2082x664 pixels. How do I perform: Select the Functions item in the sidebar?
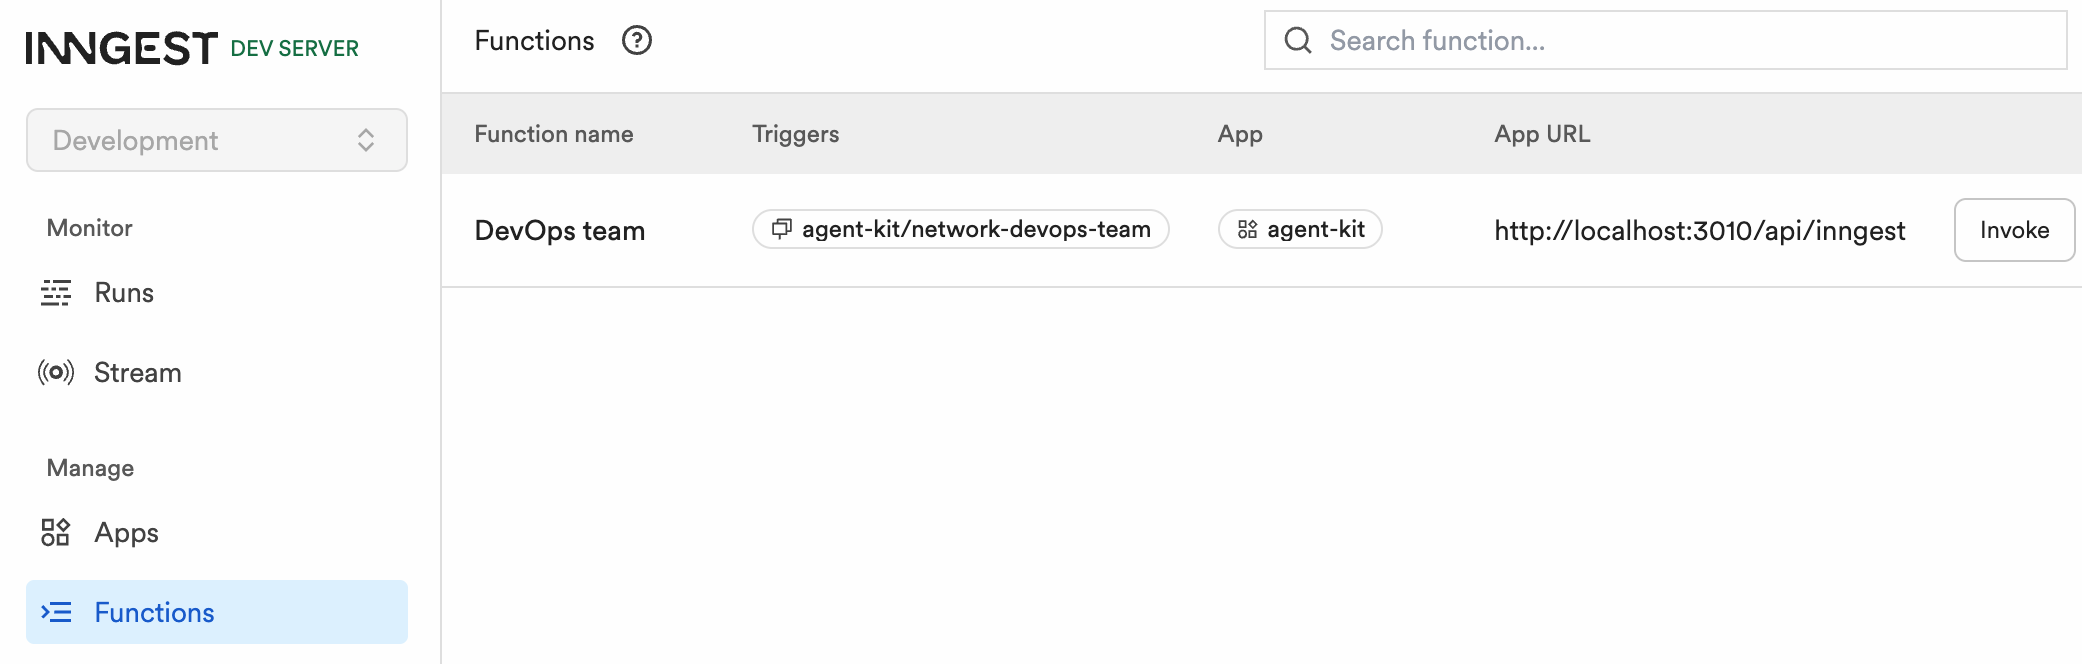tap(217, 612)
